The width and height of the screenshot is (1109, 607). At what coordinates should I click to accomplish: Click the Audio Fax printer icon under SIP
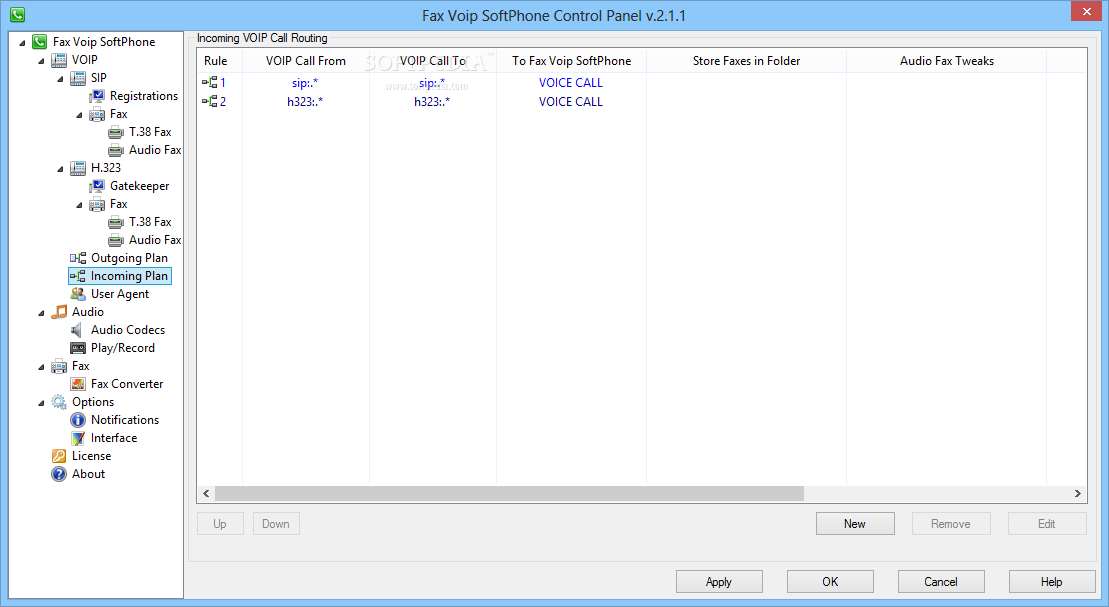coord(116,150)
